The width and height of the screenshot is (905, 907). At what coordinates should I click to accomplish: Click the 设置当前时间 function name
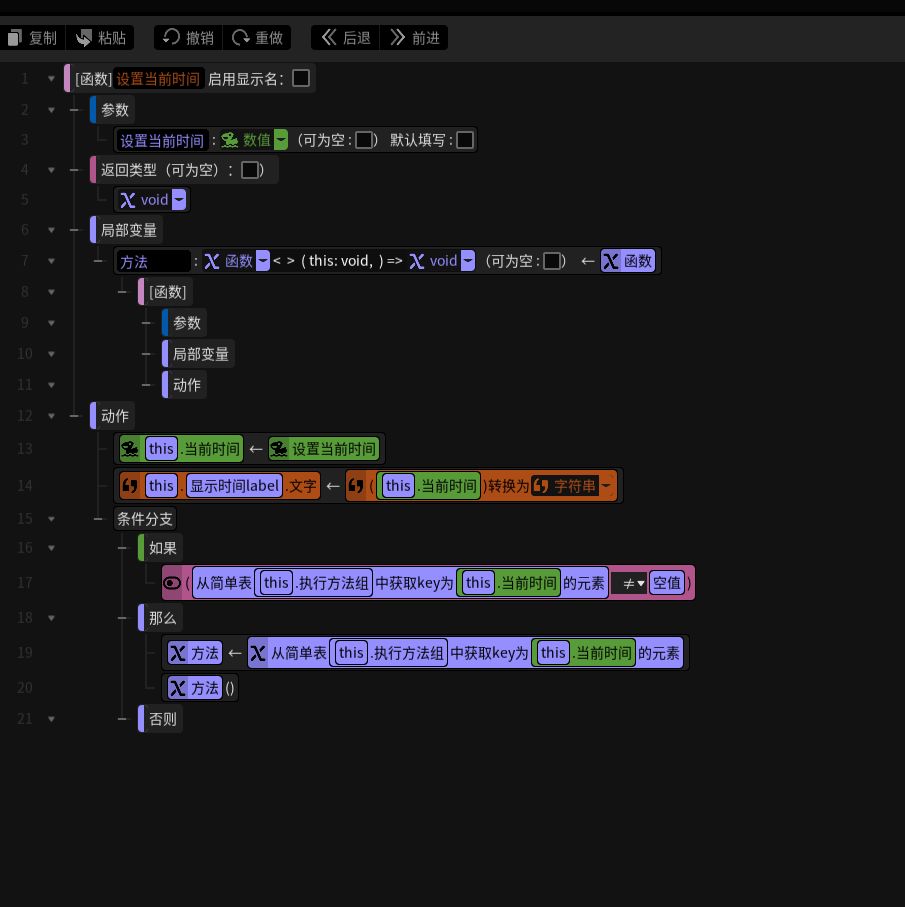(x=158, y=79)
